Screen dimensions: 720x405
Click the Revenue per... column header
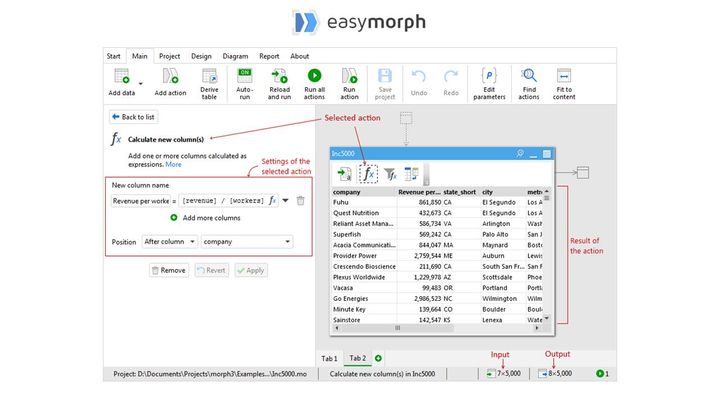(x=419, y=192)
